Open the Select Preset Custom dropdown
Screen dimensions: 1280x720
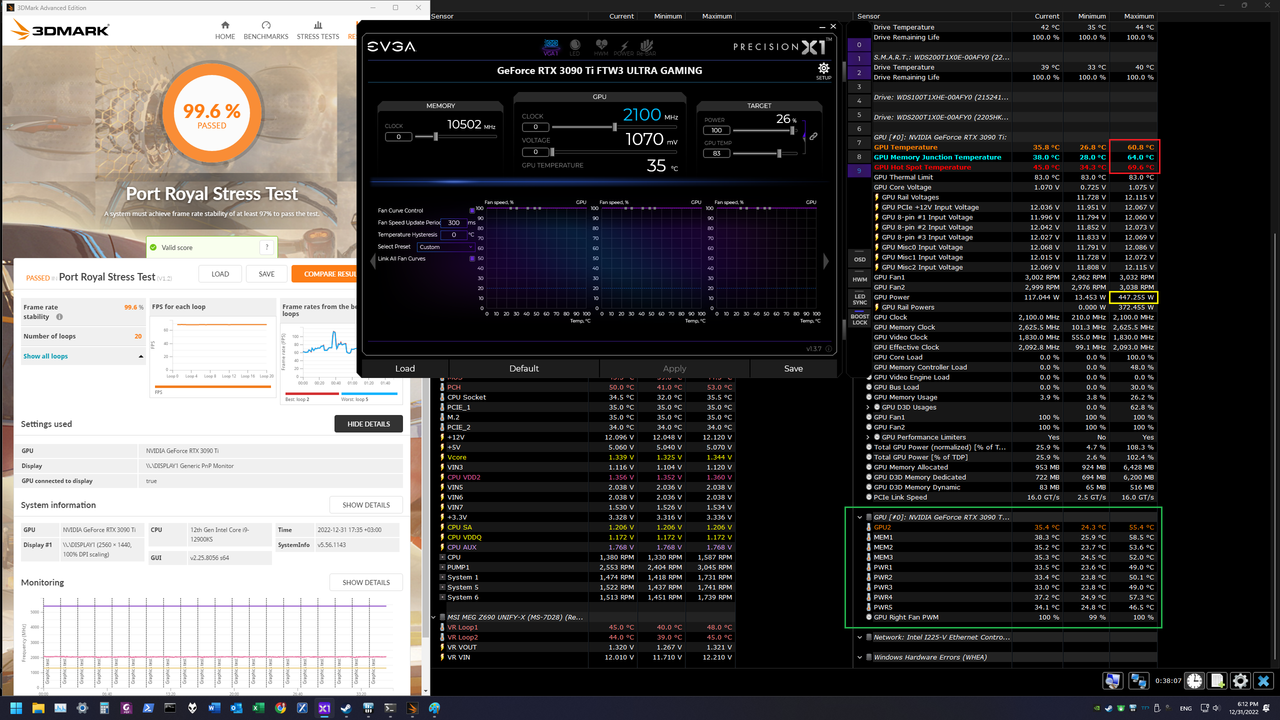446,247
